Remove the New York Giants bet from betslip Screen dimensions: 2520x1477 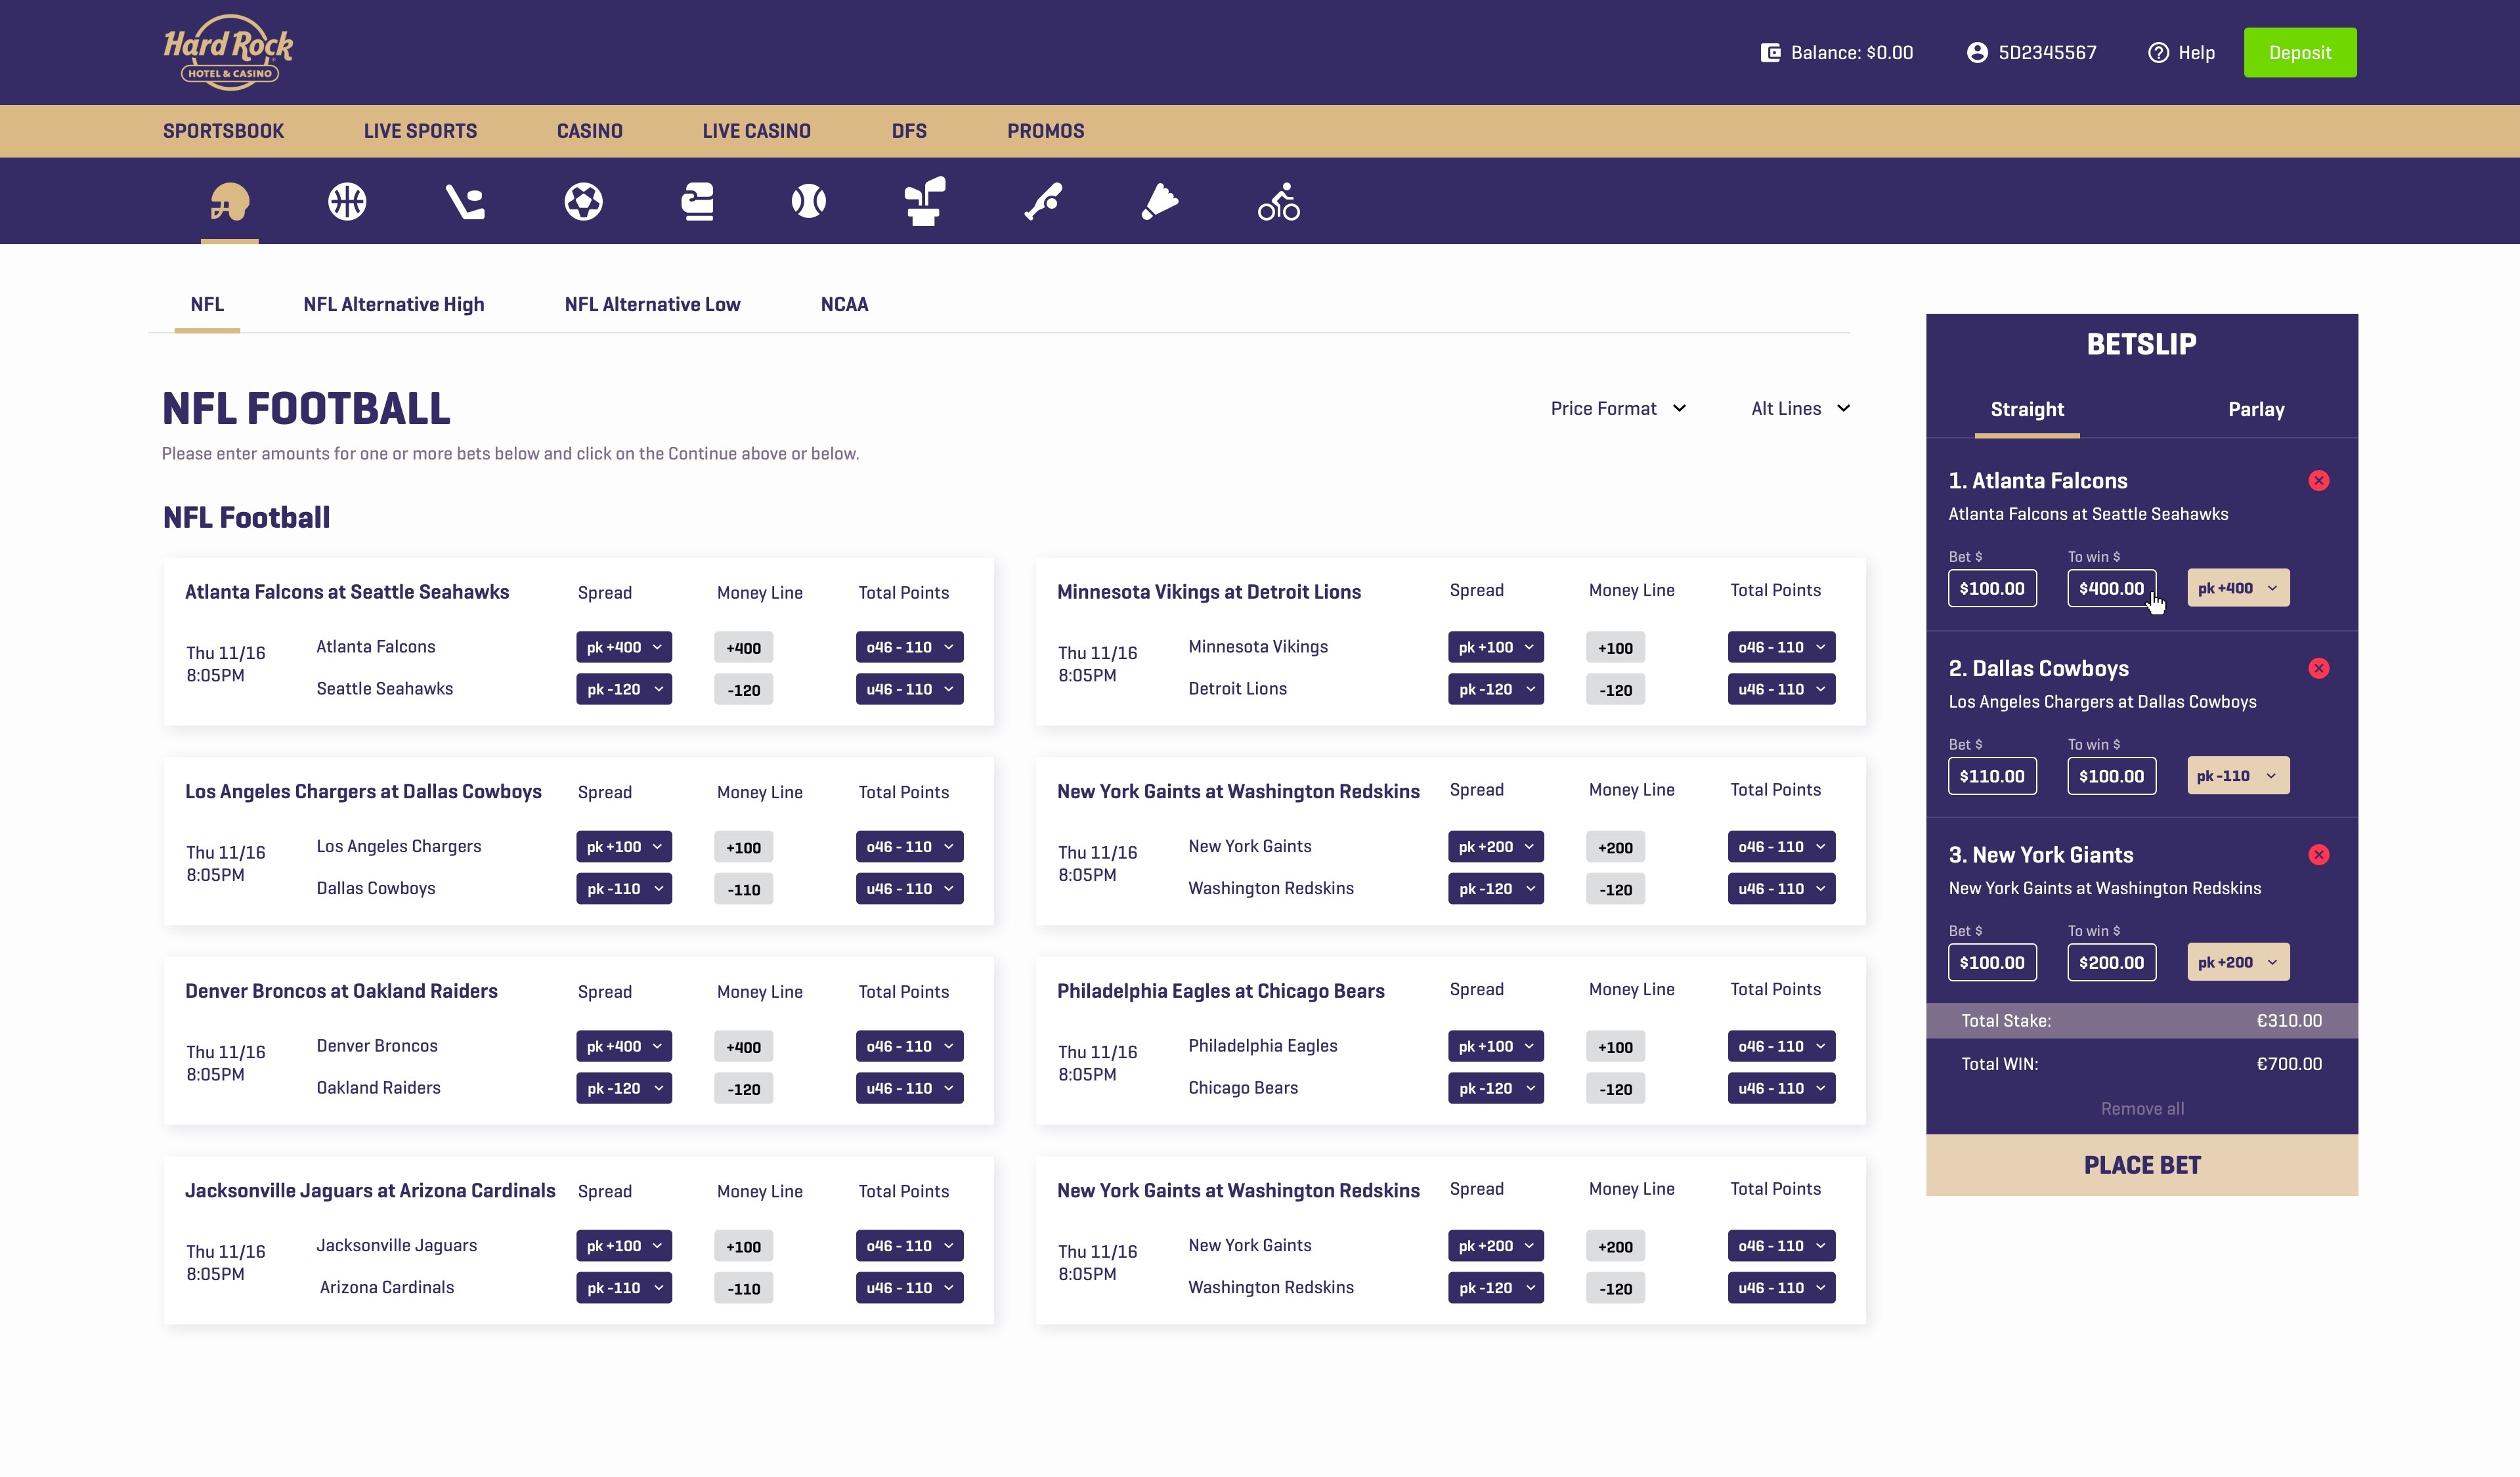pyautogui.click(x=2318, y=855)
